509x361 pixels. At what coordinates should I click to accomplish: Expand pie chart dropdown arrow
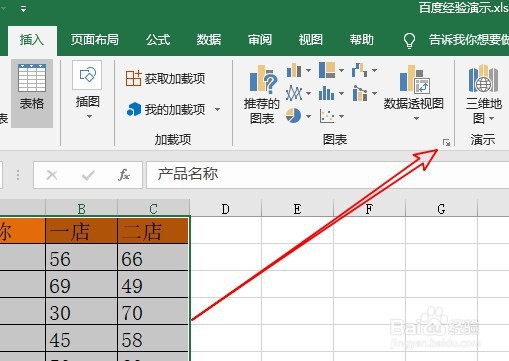pos(308,116)
